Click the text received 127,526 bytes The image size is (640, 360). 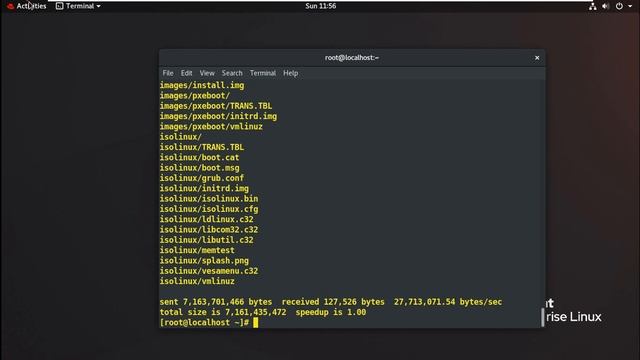point(333,302)
